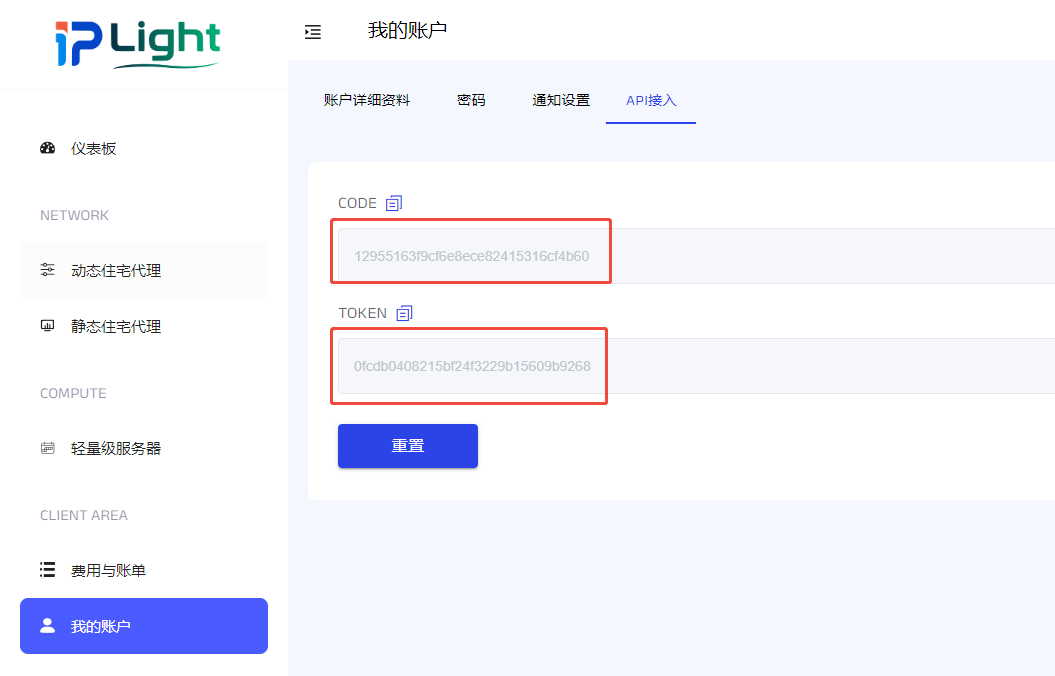Switch to the 通知设置 tab
The height and width of the screenshot is (676, 1055).
pyautogui.click(x=561, y=100)
